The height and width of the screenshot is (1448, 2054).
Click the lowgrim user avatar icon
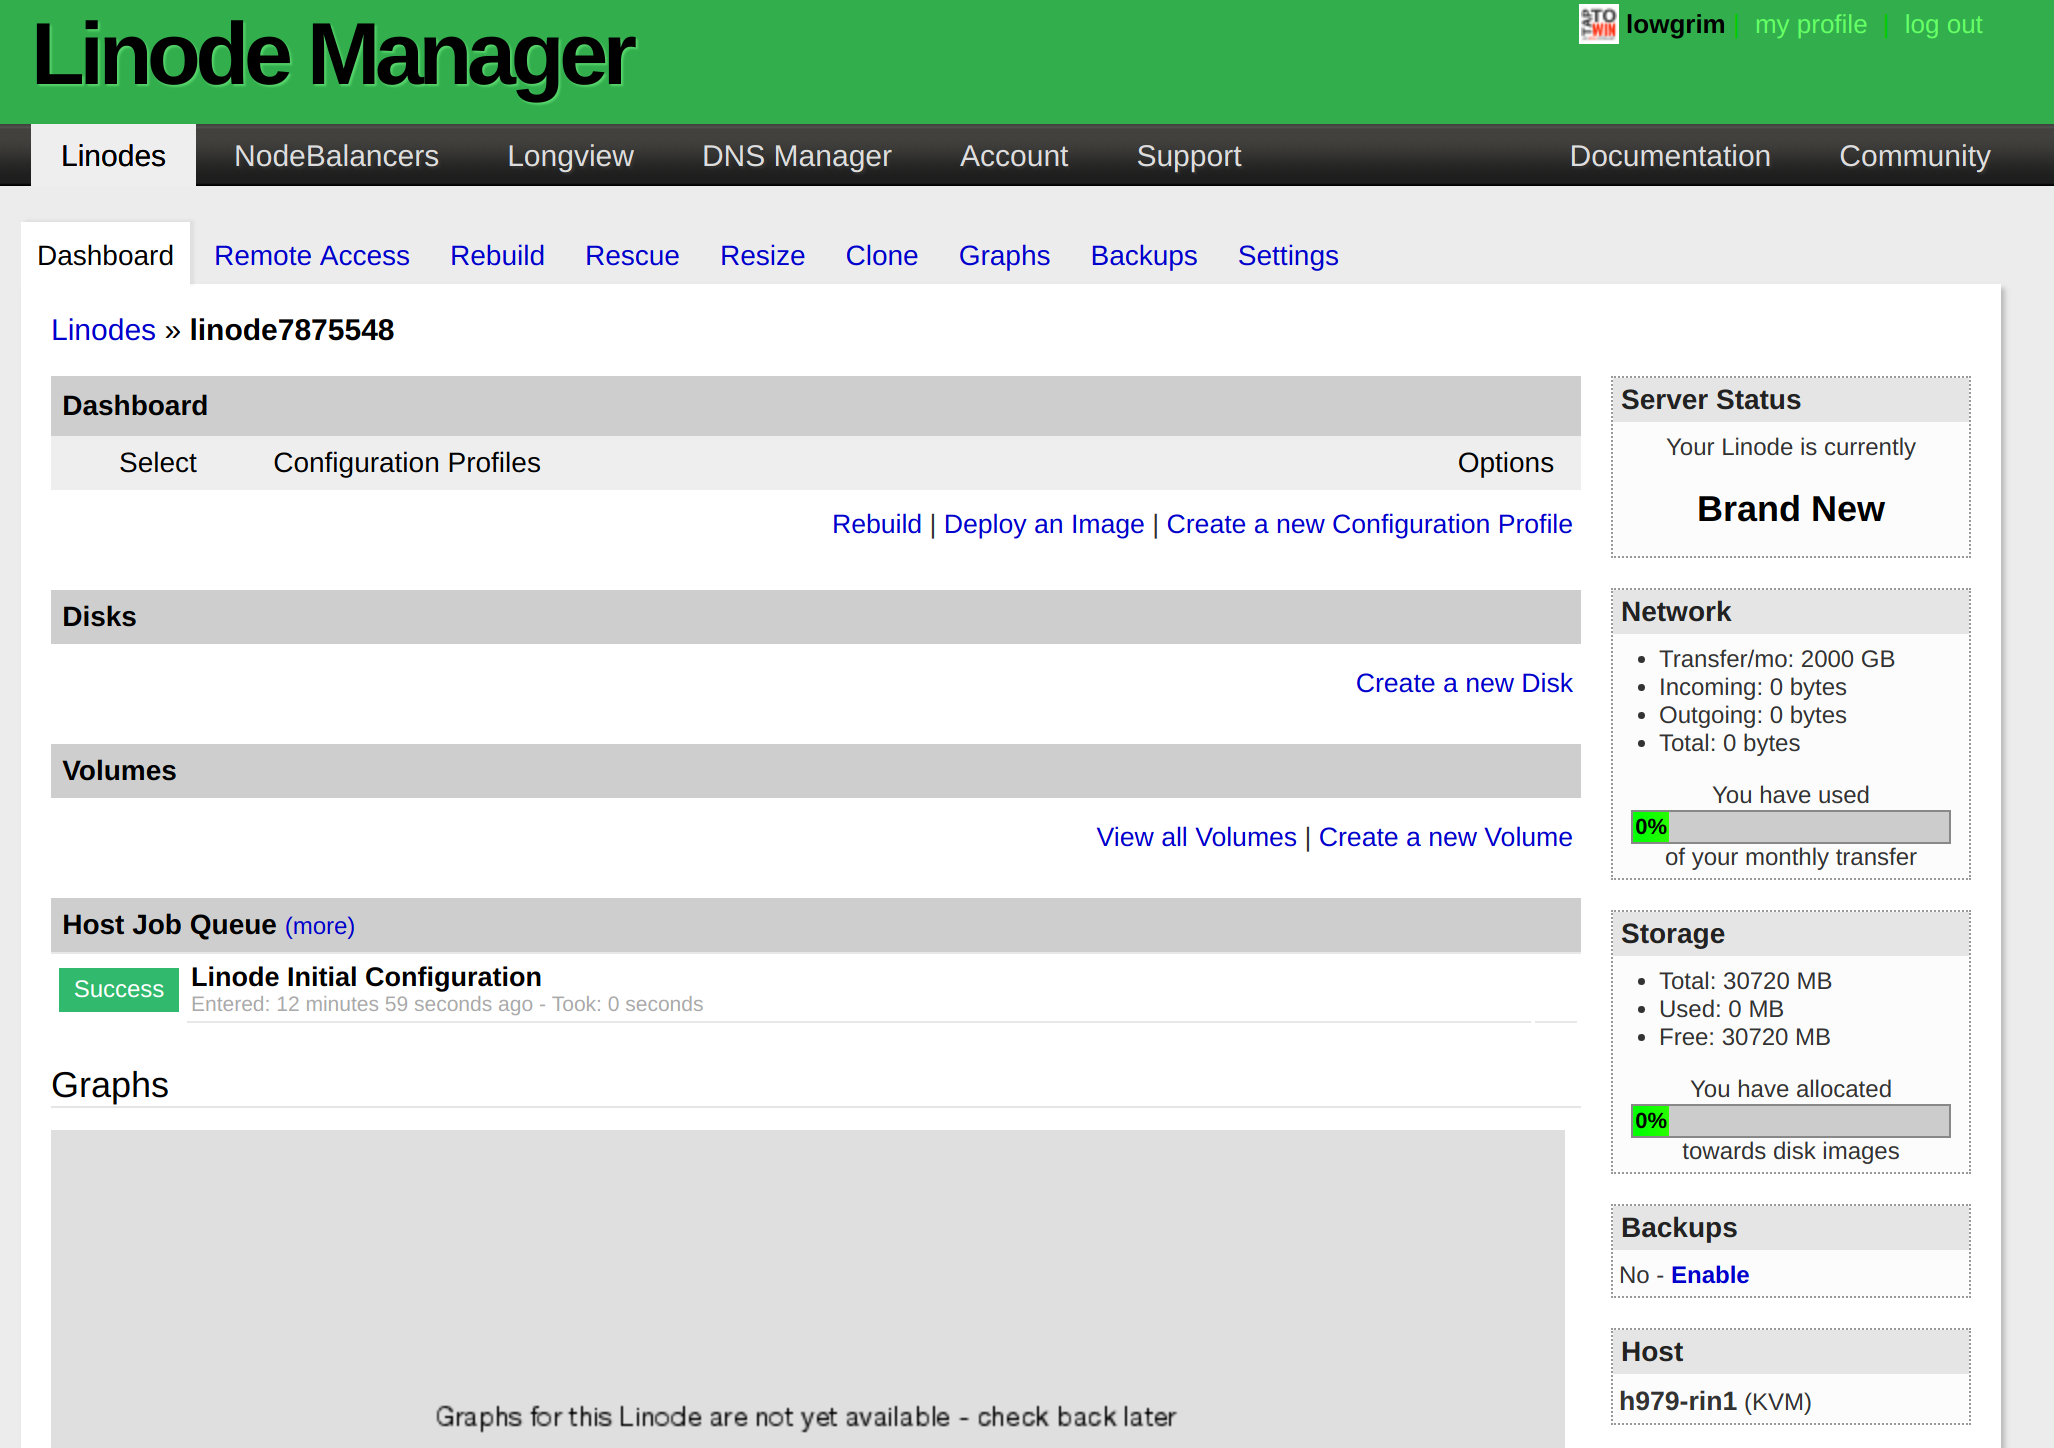[x=1598, y=24]
